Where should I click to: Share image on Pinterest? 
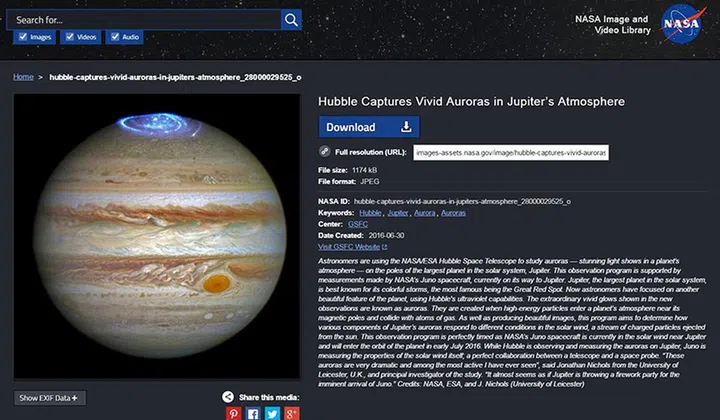click(233, 413)
